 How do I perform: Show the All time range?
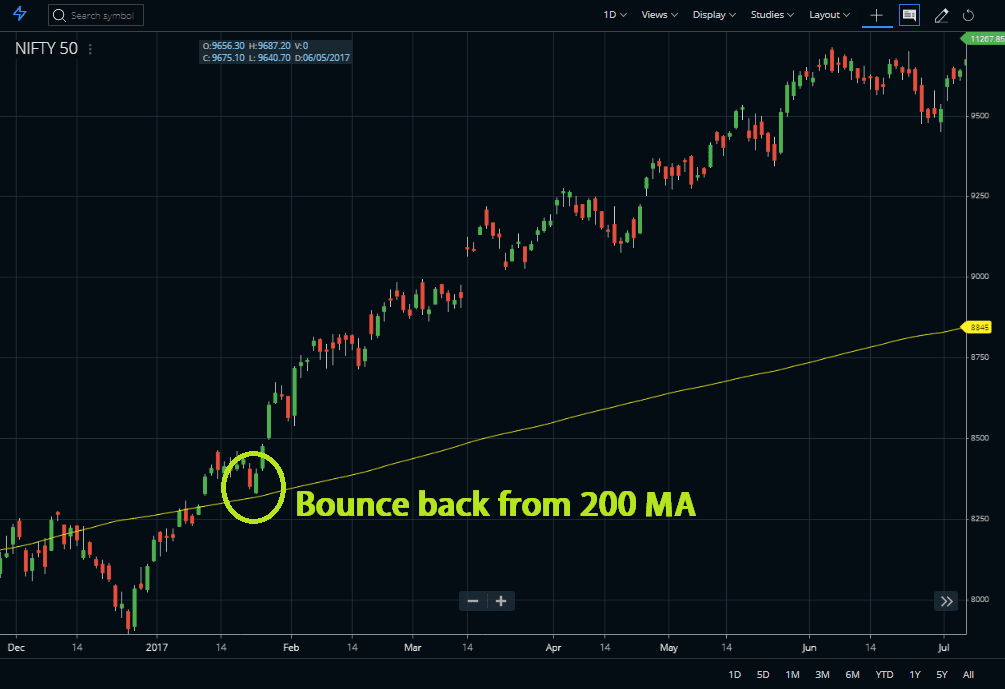click(x=968, y=674)
